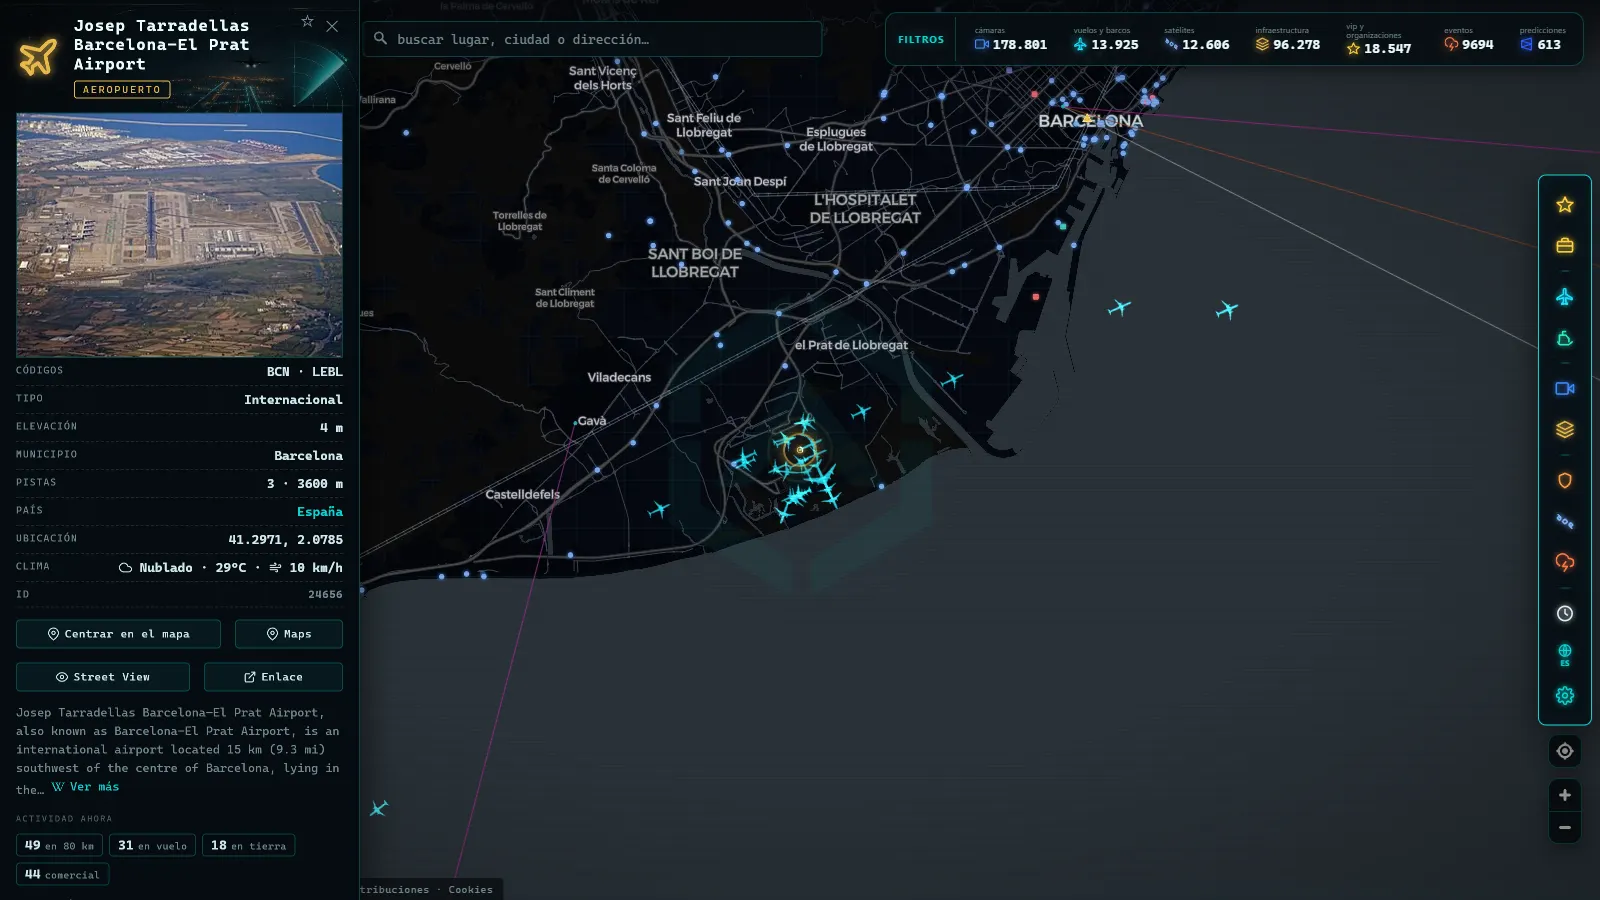
Task: Click the search place input field
Action: tap(593, 39)
